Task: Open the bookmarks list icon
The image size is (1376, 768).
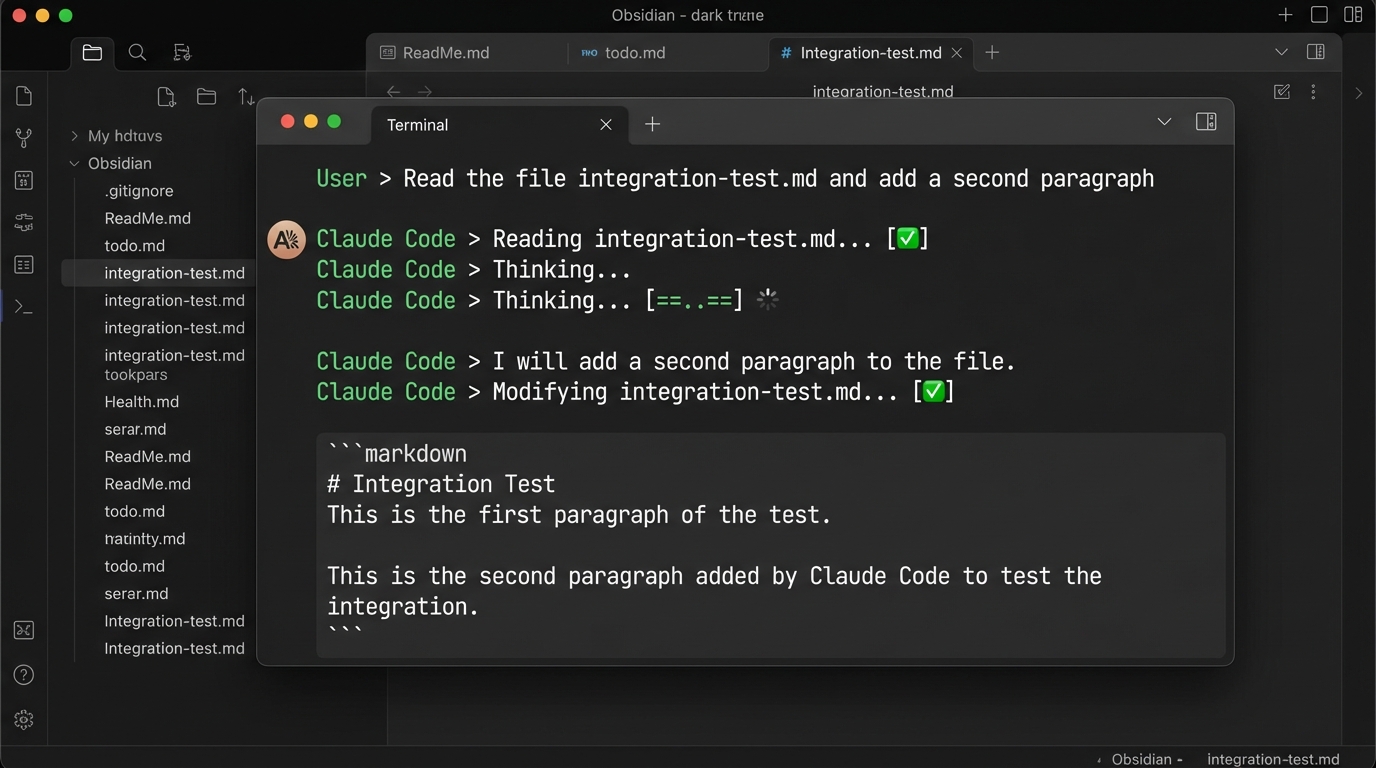Action: 181,53
